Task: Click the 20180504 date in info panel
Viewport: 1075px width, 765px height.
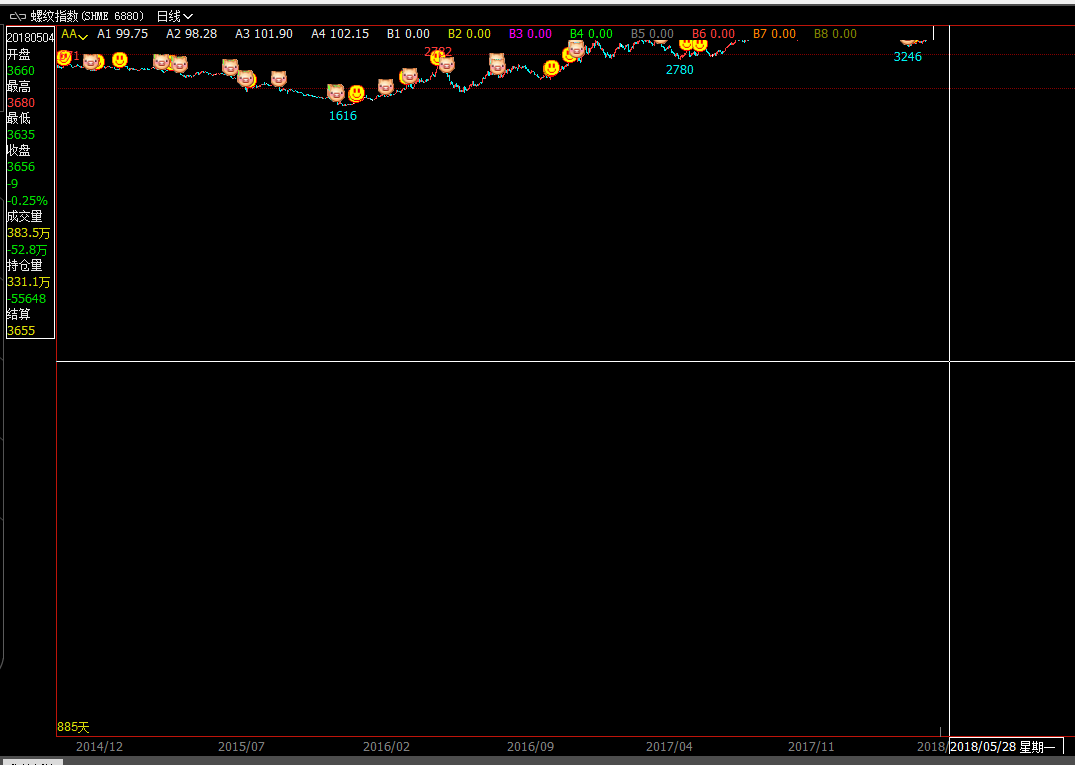Action: click(30, 38)
